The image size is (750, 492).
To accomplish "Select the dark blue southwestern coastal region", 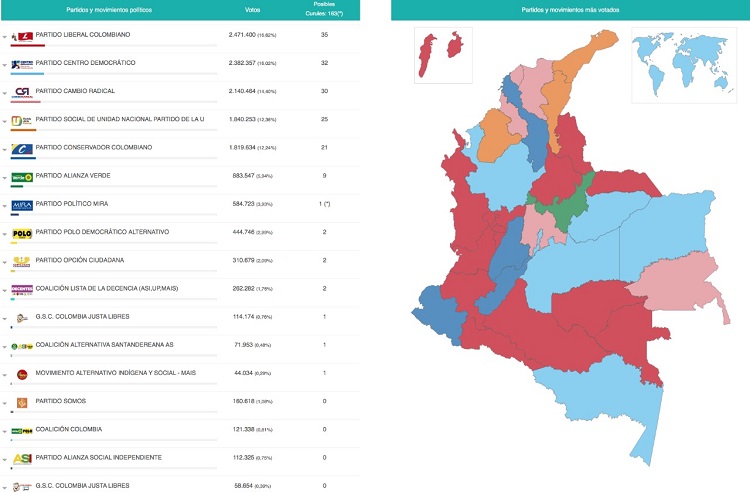I will tap(438, 313).
